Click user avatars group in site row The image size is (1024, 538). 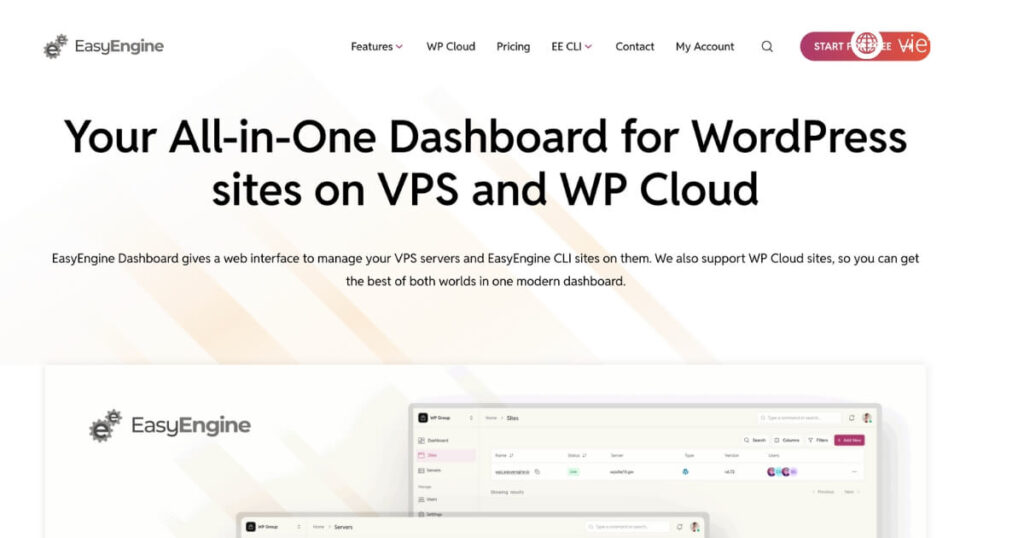click(782, 471)
